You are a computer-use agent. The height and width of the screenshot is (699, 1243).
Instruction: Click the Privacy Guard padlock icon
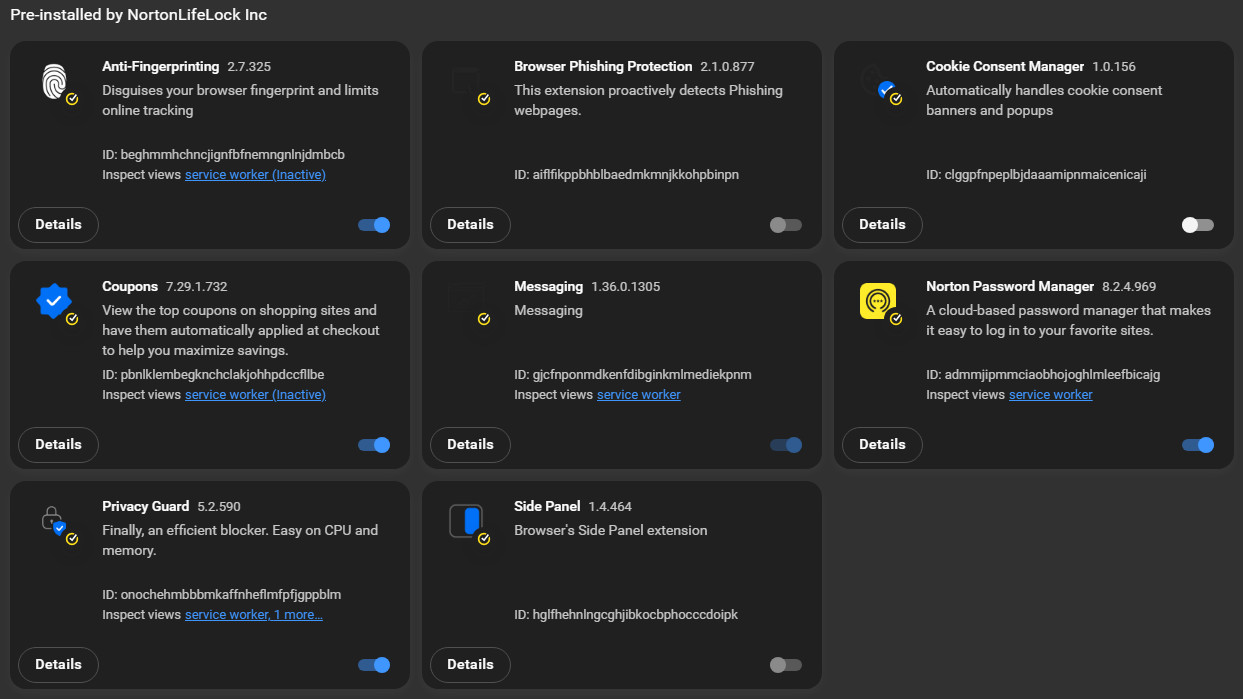tap(54, 521)
